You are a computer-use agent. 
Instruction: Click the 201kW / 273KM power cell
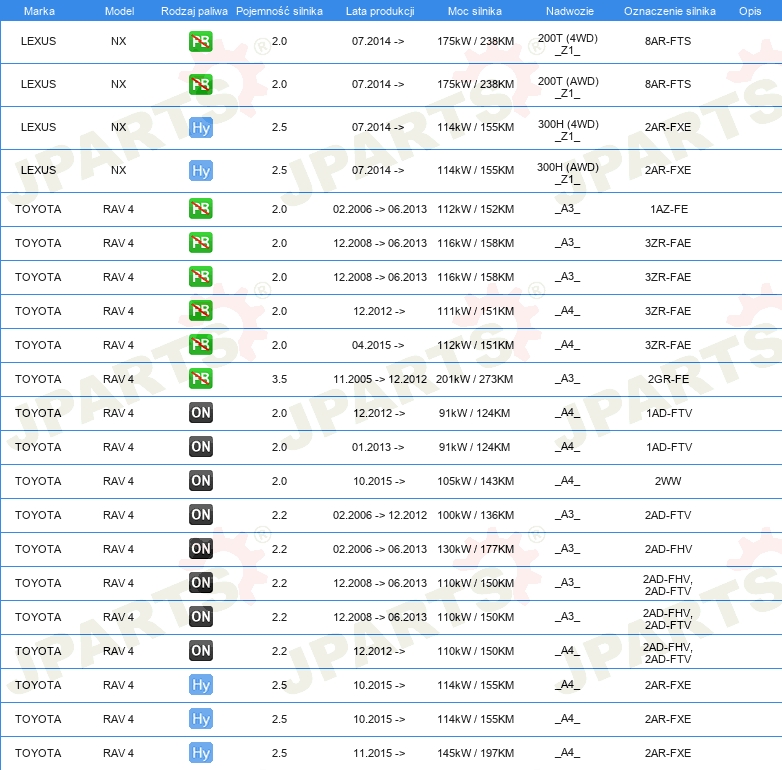pyautogui.click(x=474, y=379)
